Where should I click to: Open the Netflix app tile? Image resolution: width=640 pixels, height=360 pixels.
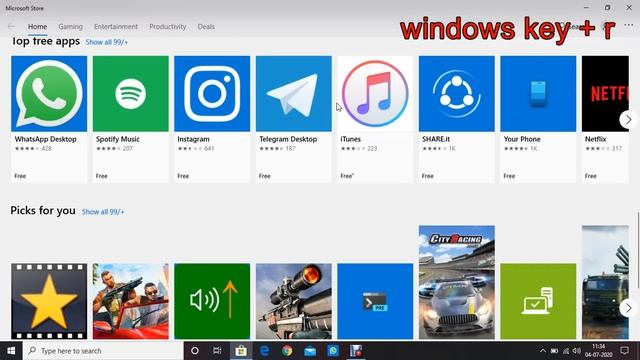605,119
